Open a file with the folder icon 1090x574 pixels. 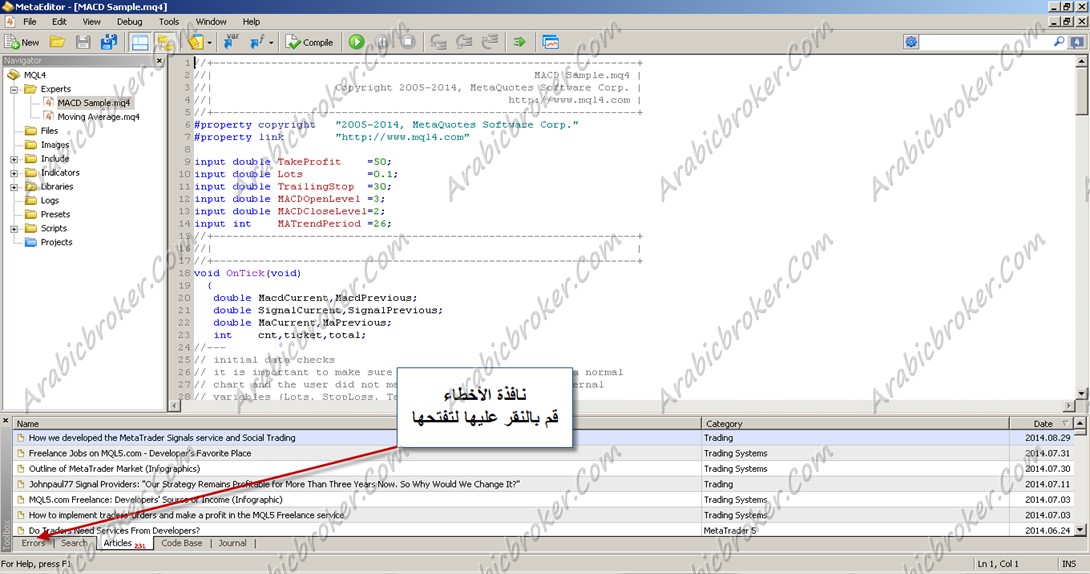(57, 42)
